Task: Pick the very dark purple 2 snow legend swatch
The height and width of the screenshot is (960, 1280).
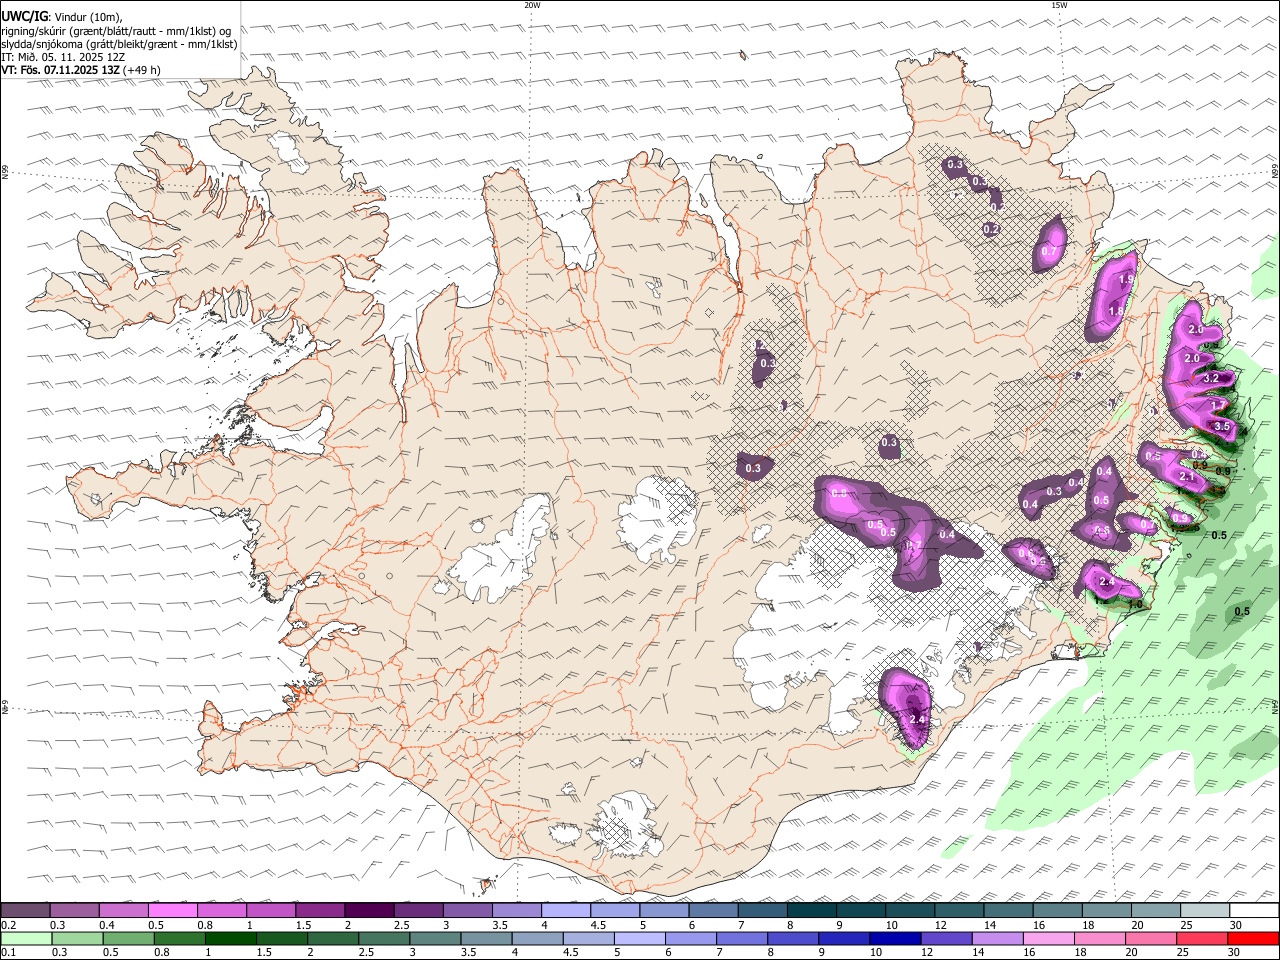Action: (368, 911)
